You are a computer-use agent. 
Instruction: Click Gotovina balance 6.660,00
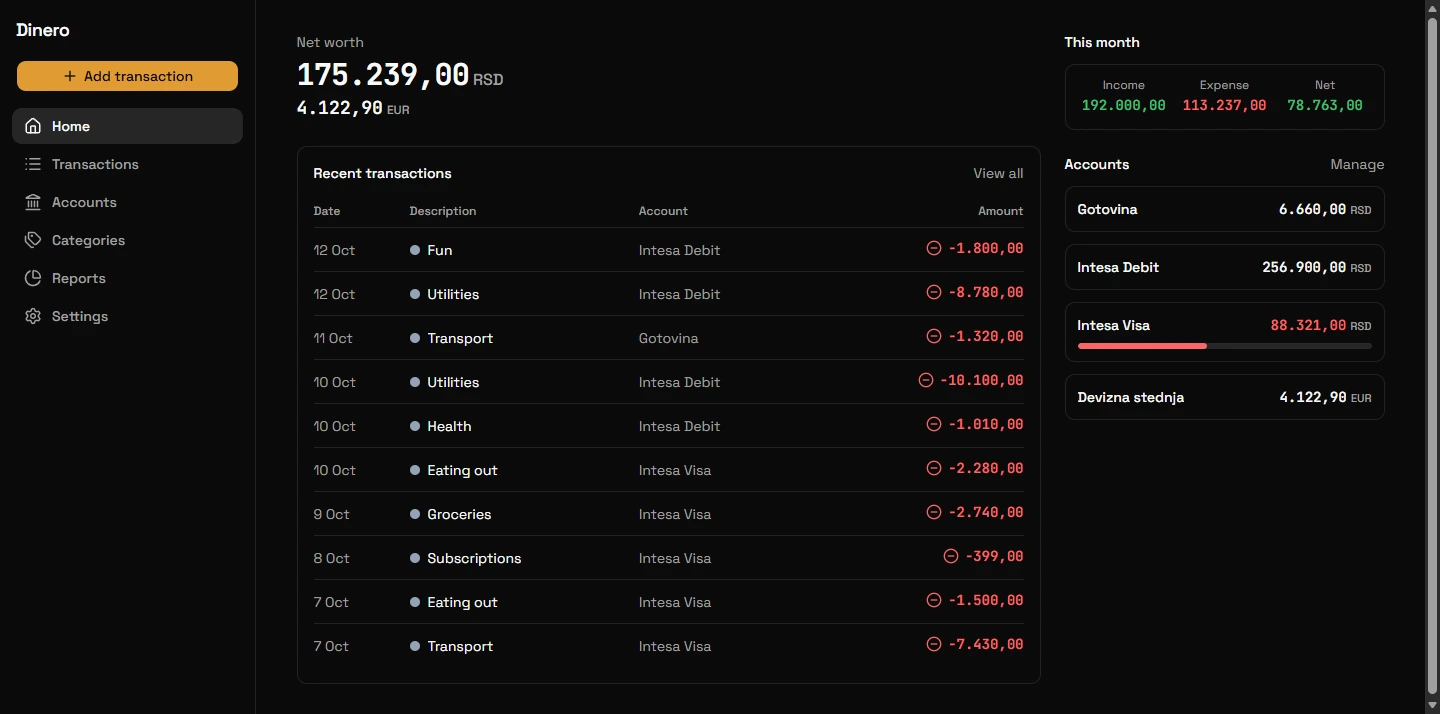pyautogui.click(x=1312, y=209)
